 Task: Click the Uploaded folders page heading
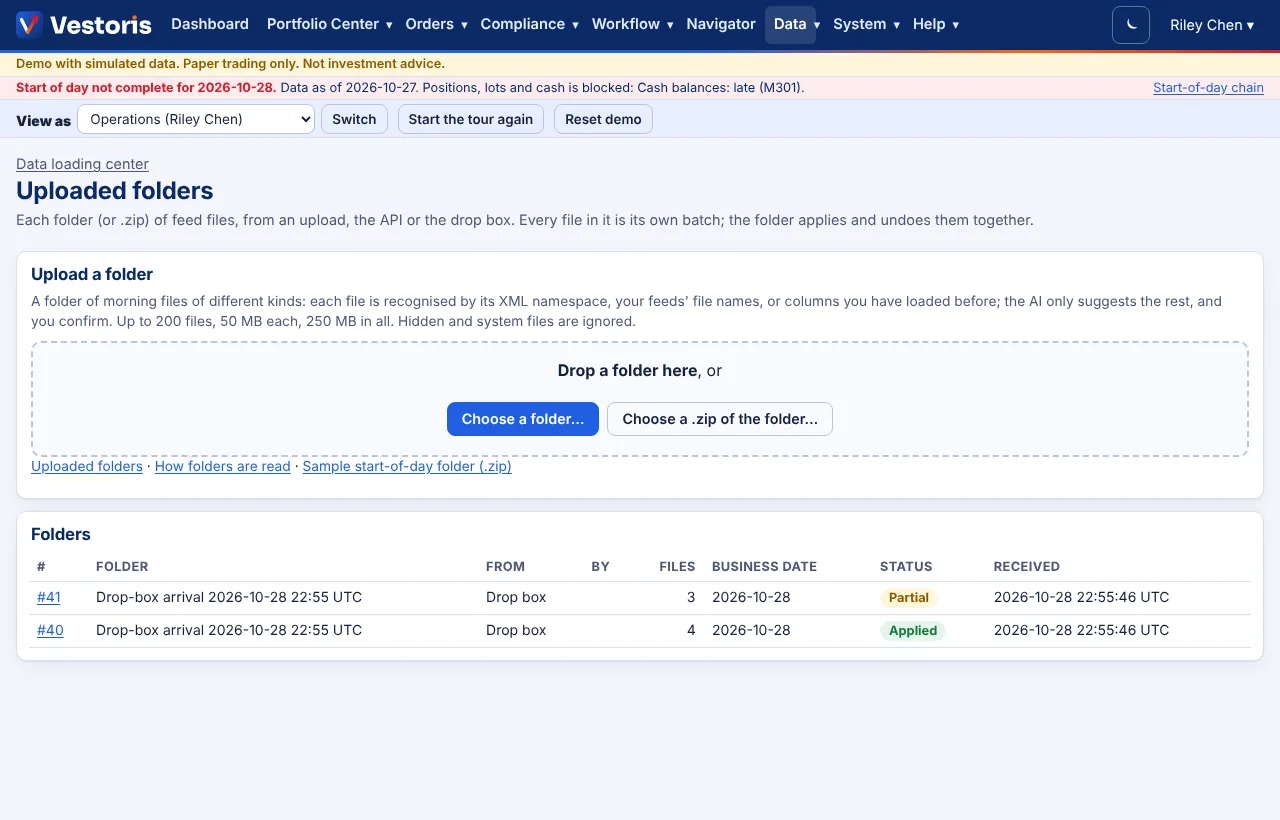[115, 191]
